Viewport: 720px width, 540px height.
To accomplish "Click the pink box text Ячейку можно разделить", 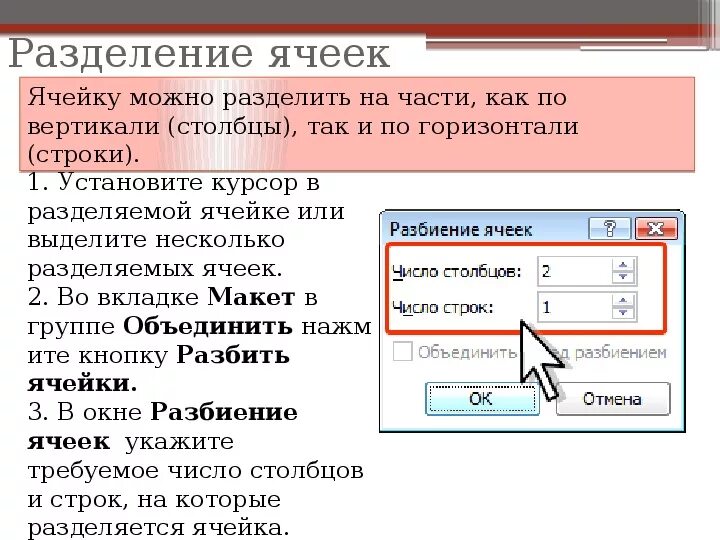I will [191, 97].
